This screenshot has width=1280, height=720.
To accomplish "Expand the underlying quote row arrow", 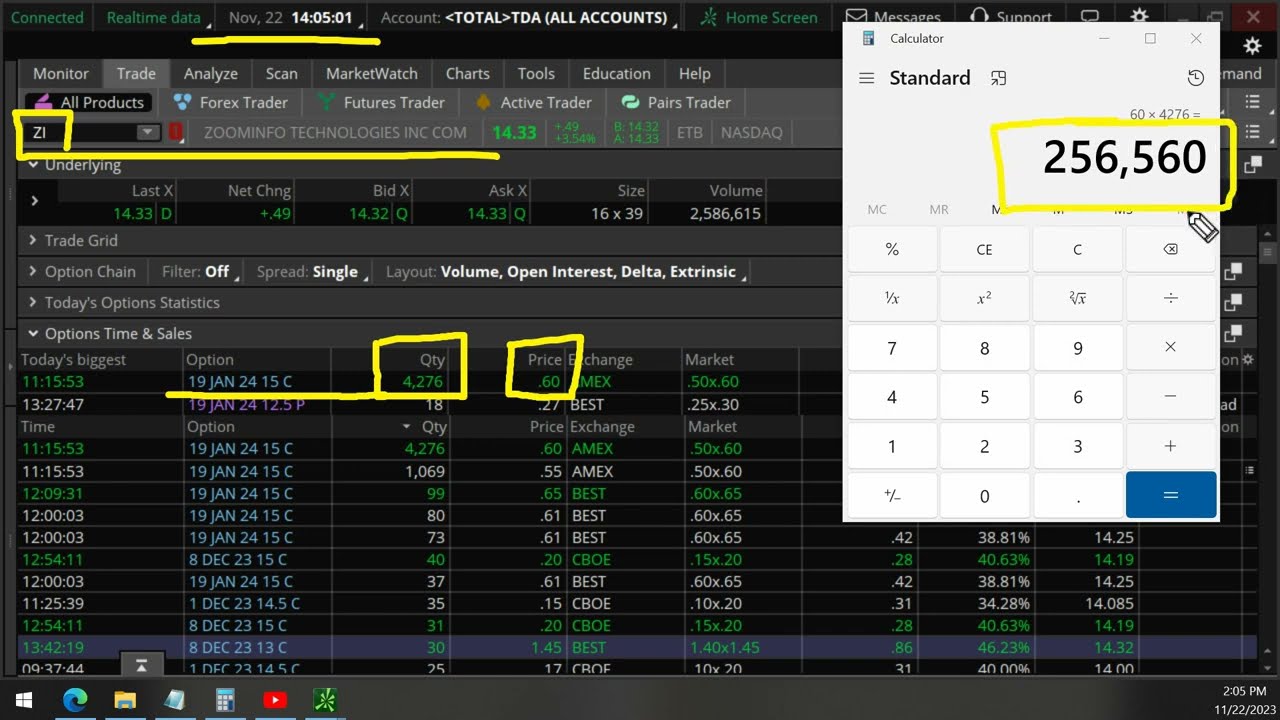I will [x=34, y=201].
